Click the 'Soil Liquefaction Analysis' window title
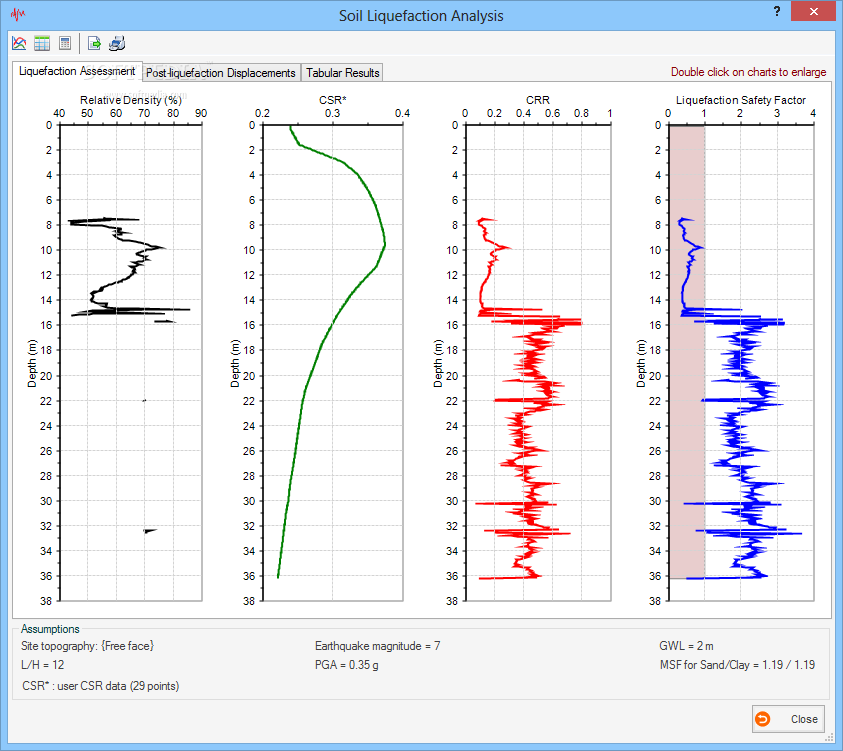The height and width of the screenshot is (751, 843). coord(421,16)
